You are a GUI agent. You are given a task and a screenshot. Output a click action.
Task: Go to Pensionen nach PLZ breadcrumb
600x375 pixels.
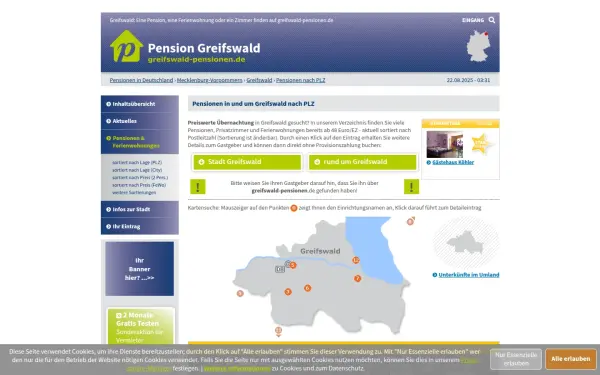300,80
